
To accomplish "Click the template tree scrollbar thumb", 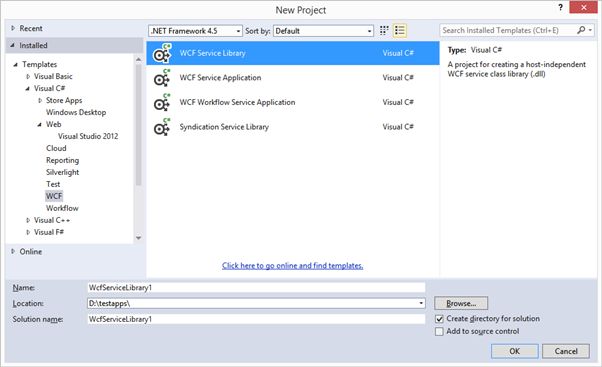I will click(x=139, y=125).
